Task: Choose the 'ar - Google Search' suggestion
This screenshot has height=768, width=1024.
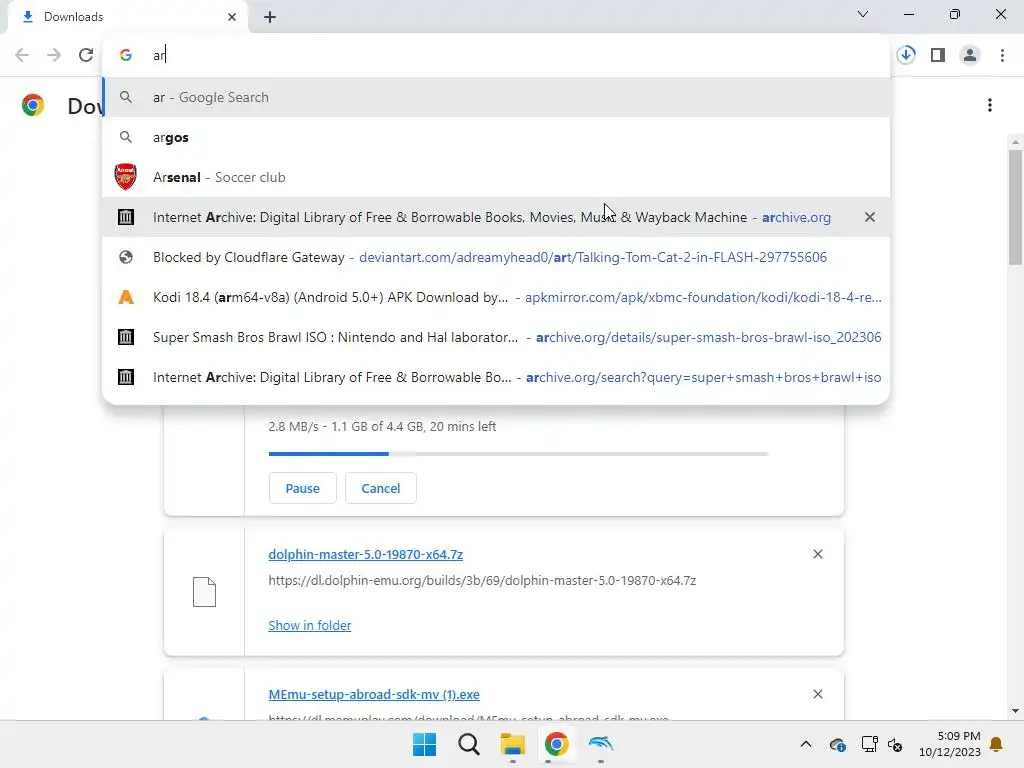Action: [496, 97]
